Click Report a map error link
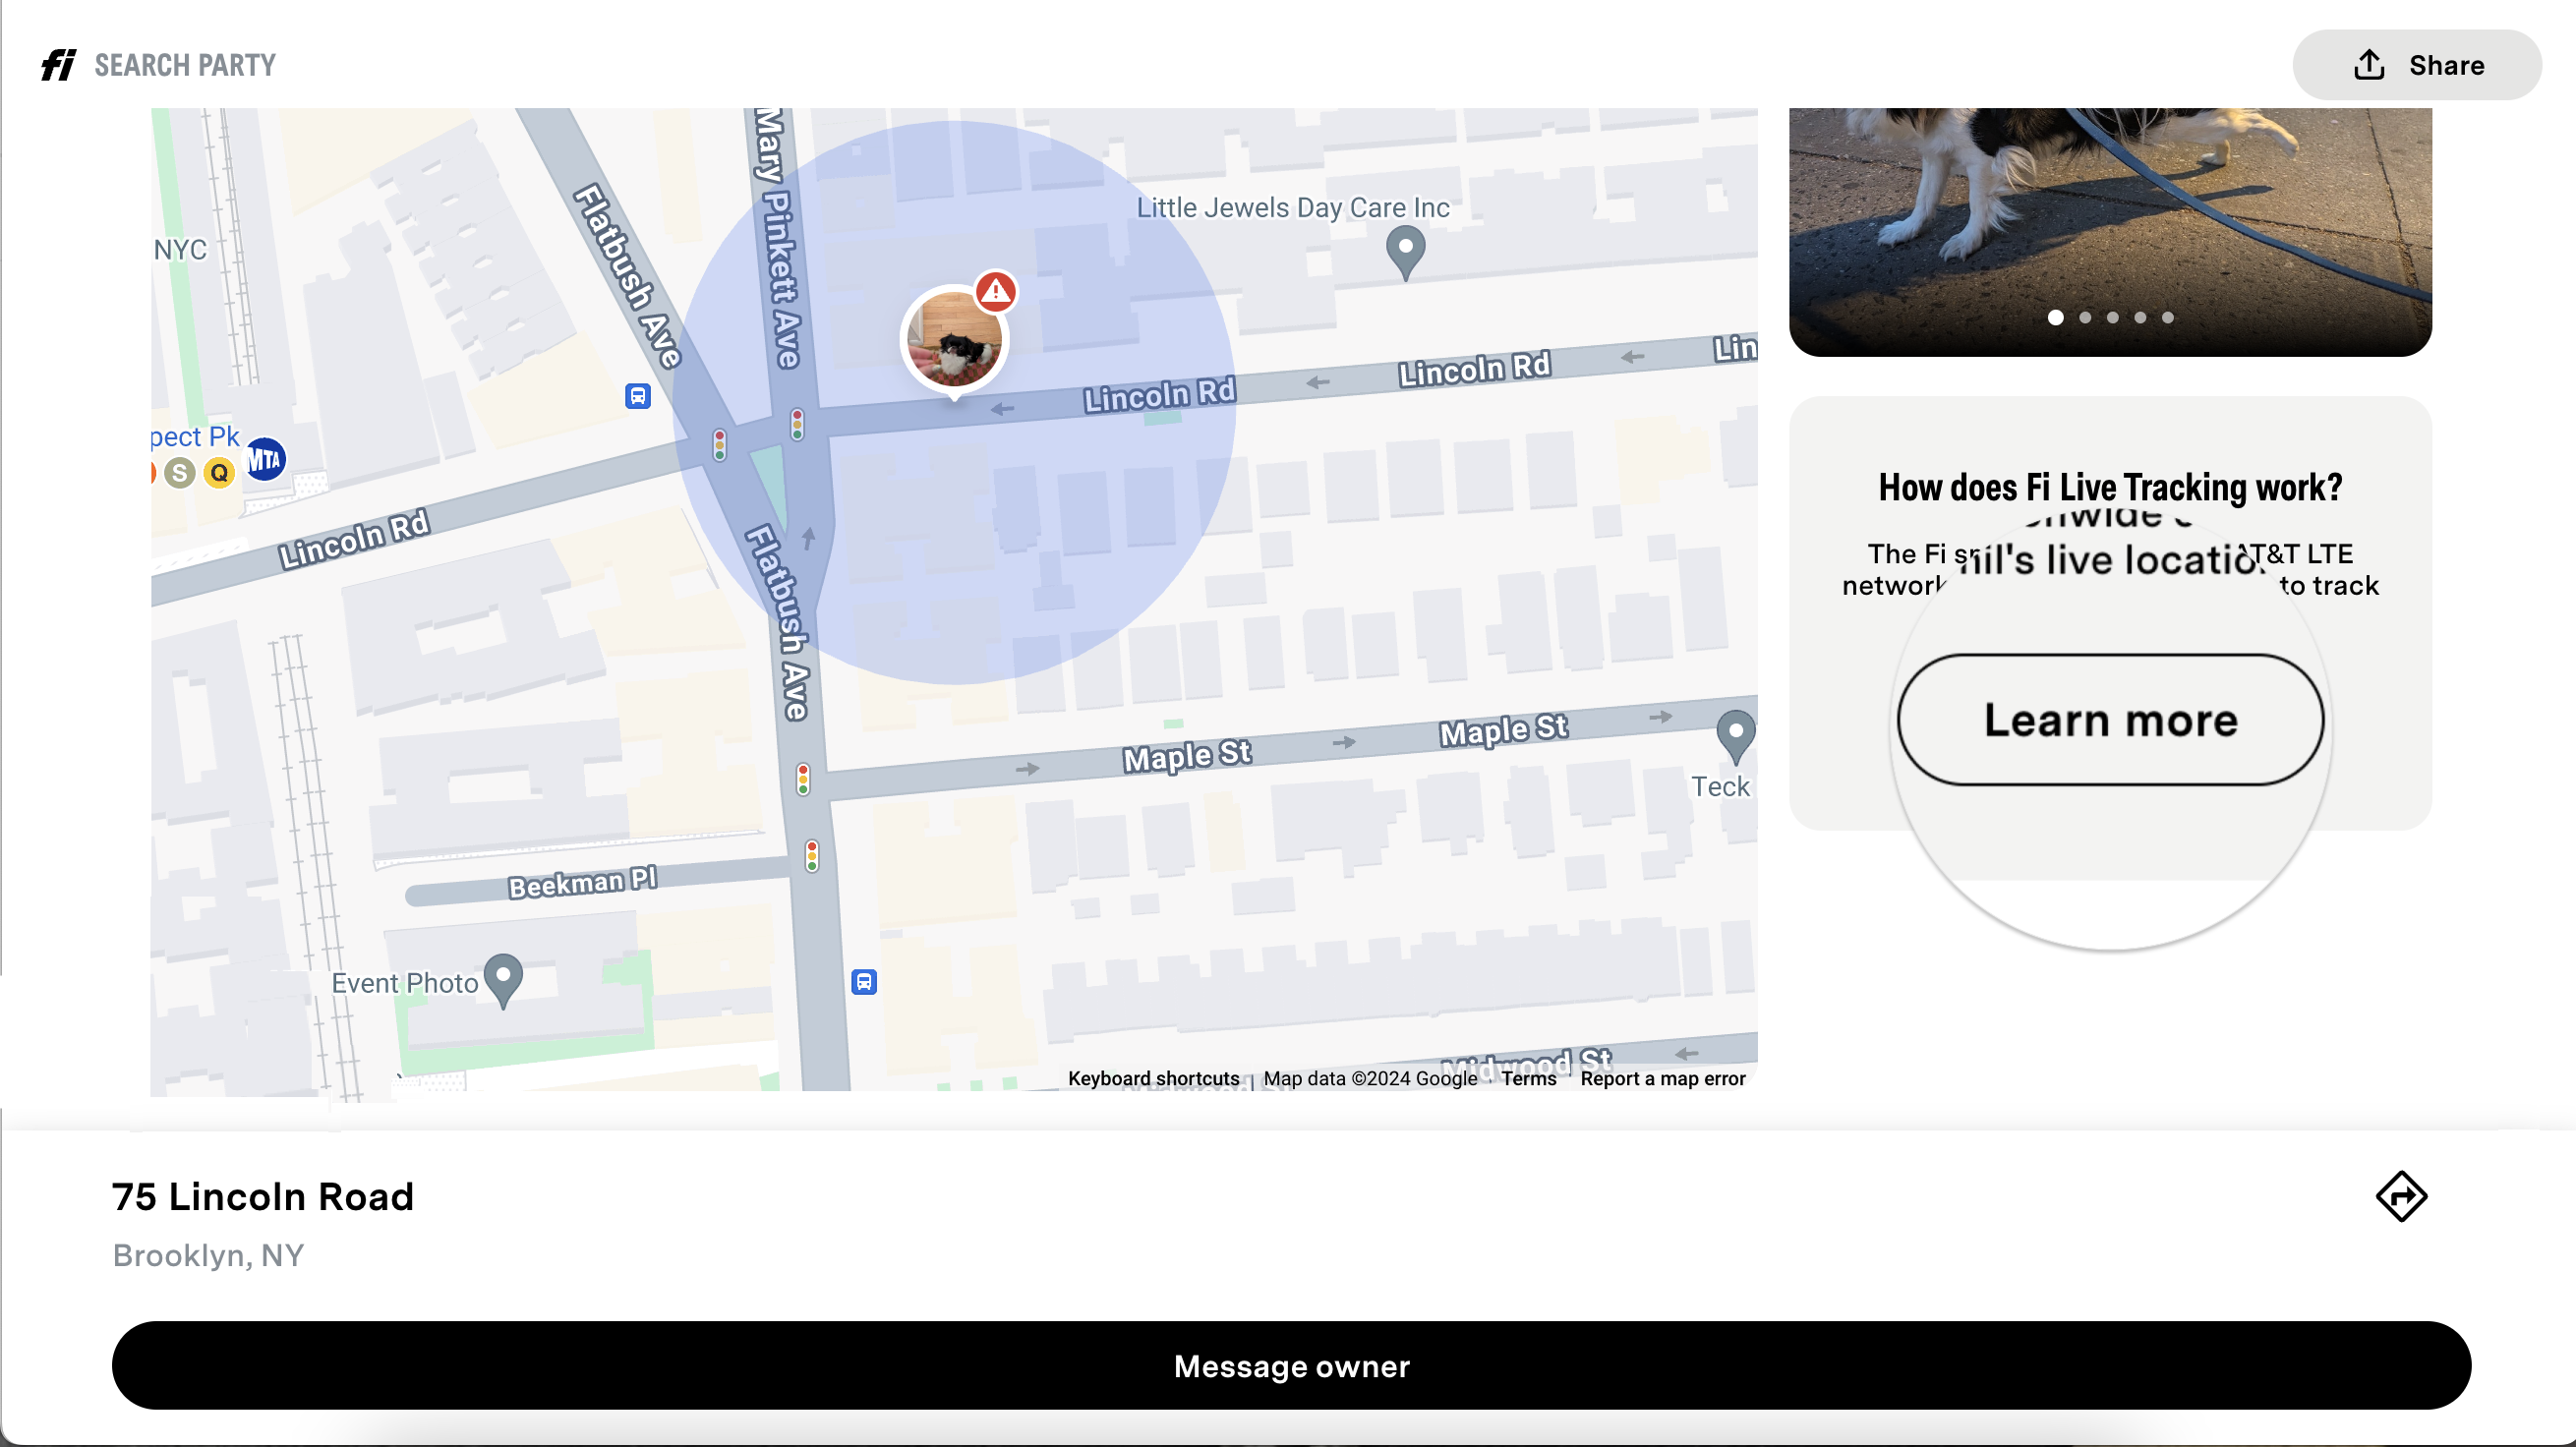The height and width of the screenshot is (1447, 2576). pos(1662,1078)
